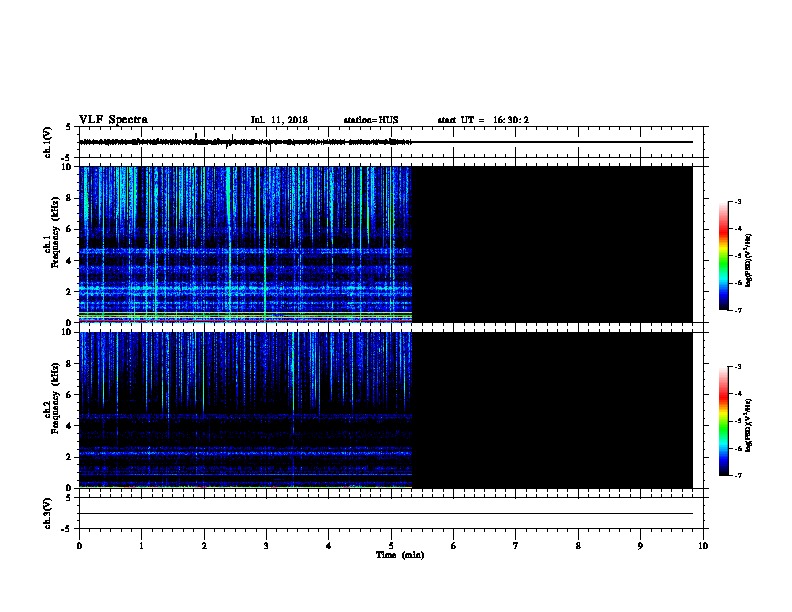Click the 'Time (min)' x-axis label
The height and width of the screenshot is (612, 792).
coord(400,555)
